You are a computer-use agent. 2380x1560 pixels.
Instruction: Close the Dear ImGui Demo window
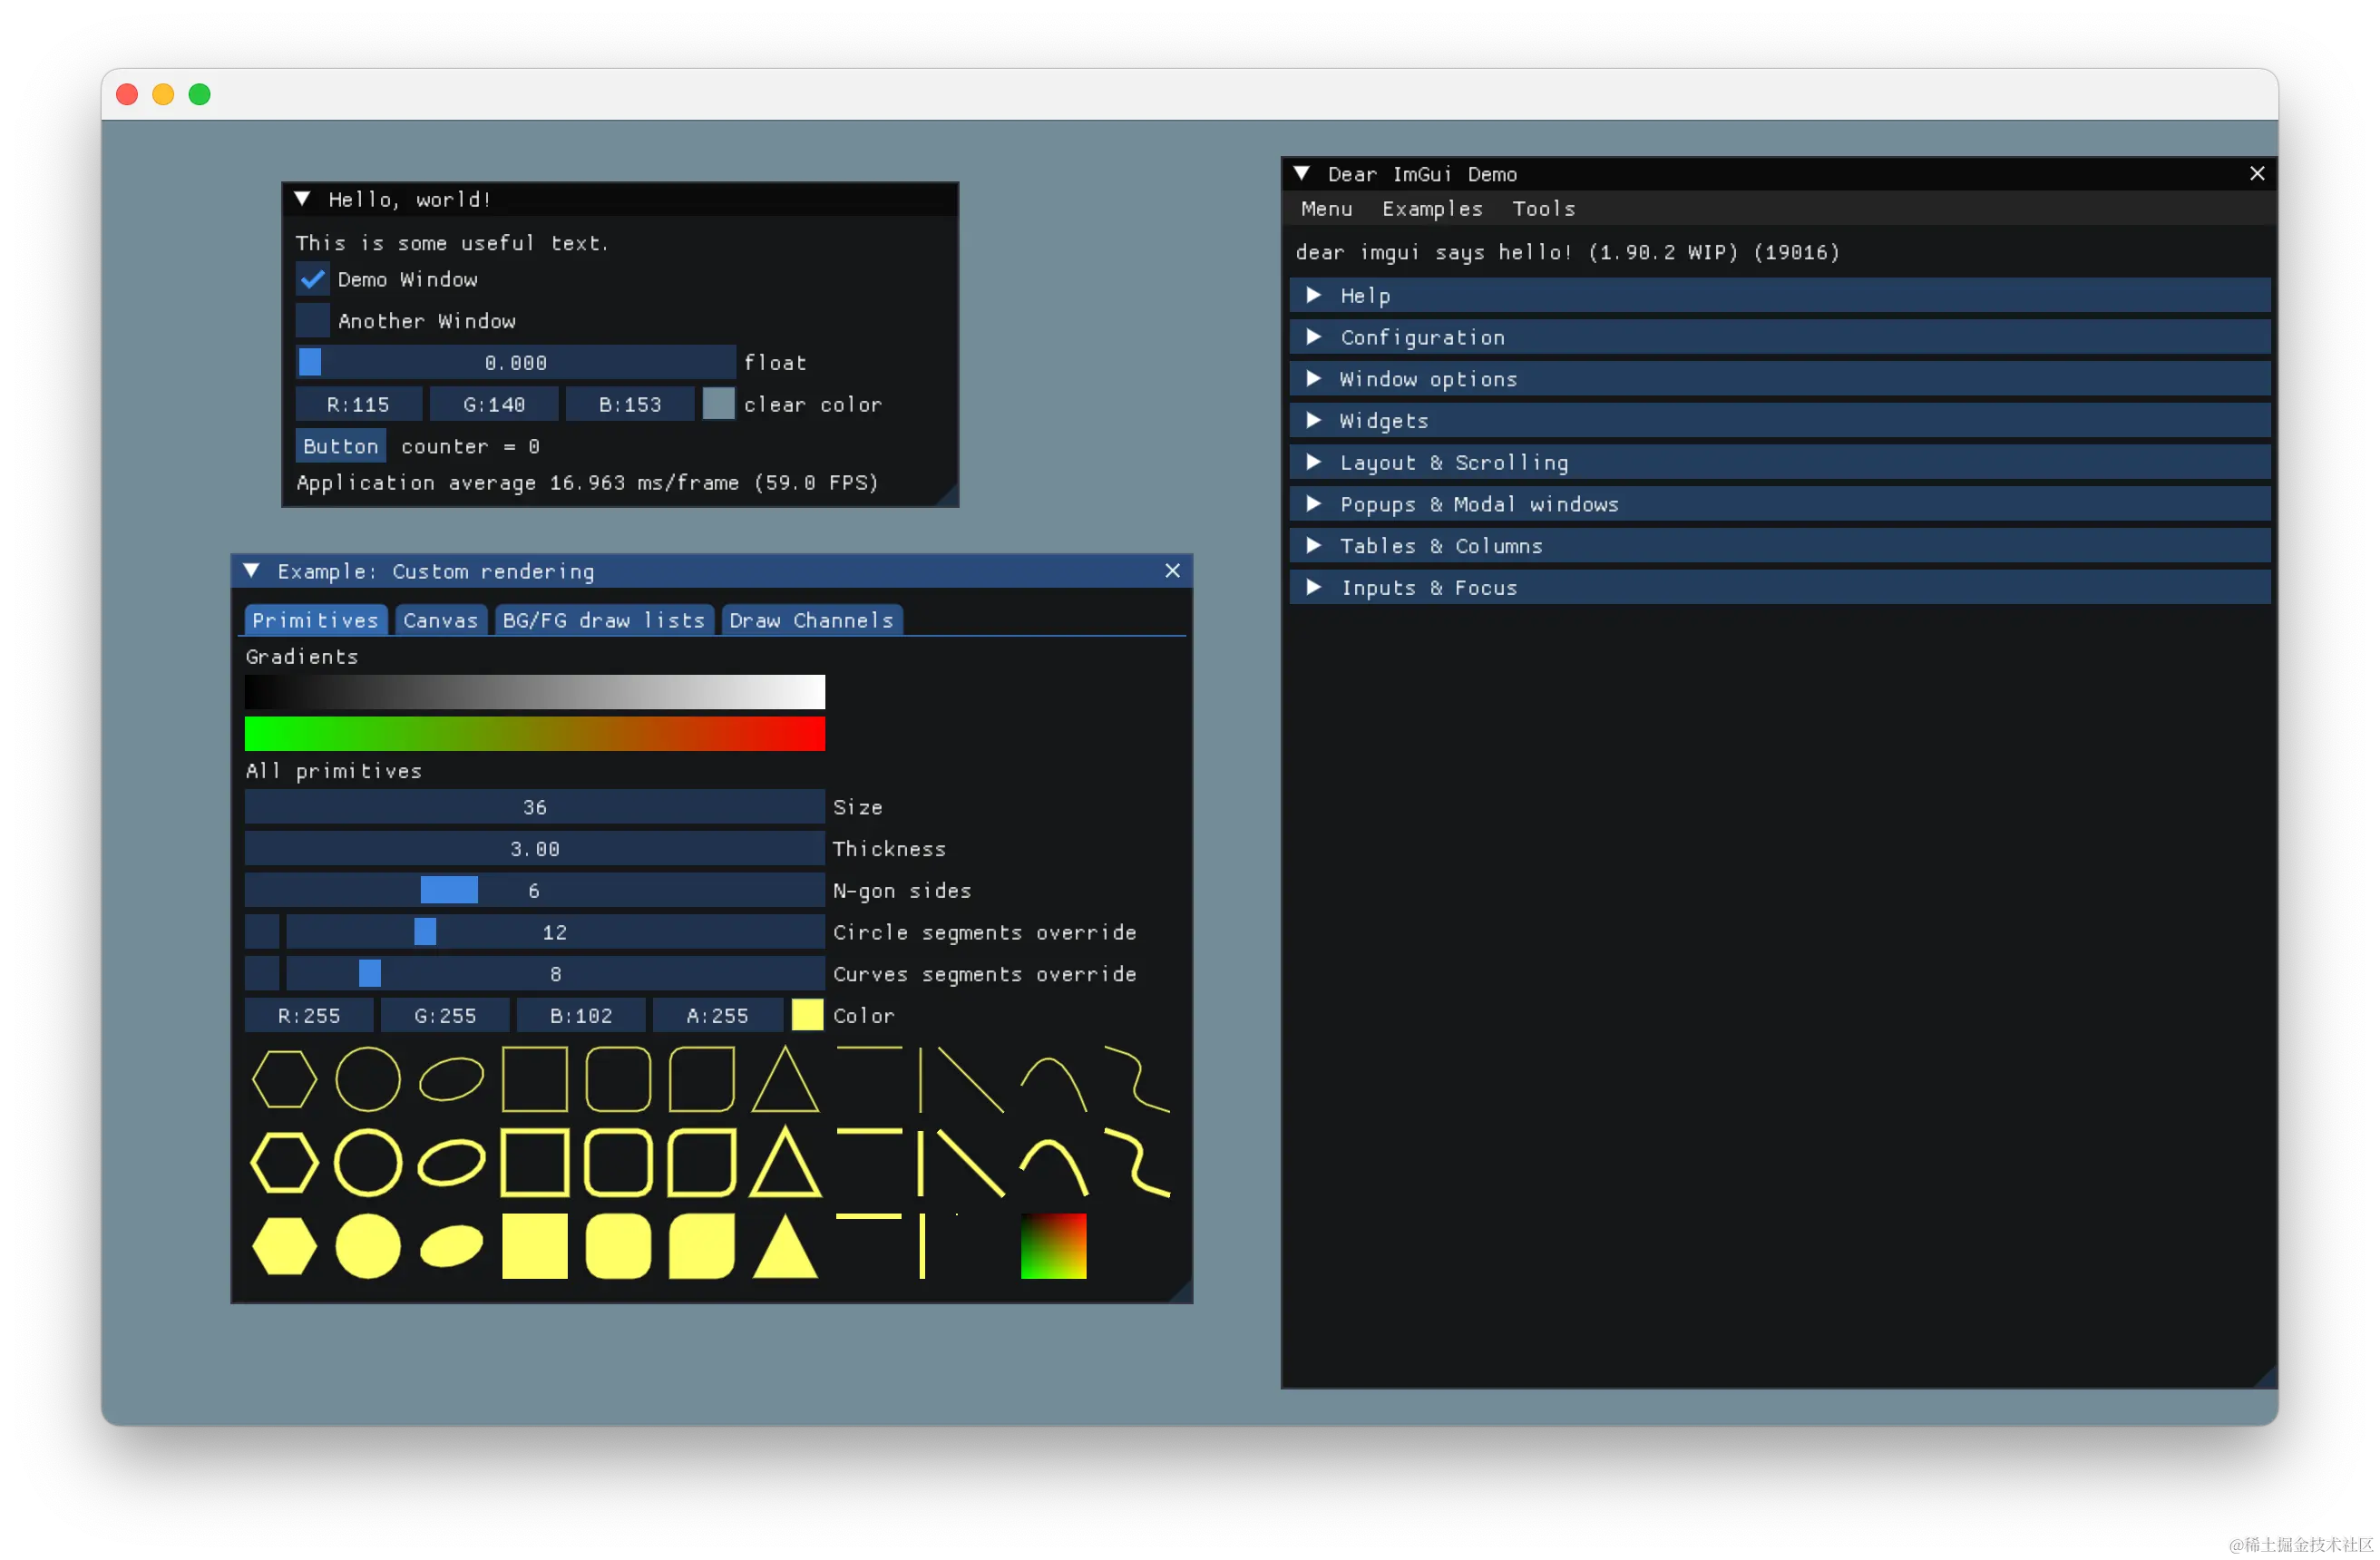(x=2257, y=174)
